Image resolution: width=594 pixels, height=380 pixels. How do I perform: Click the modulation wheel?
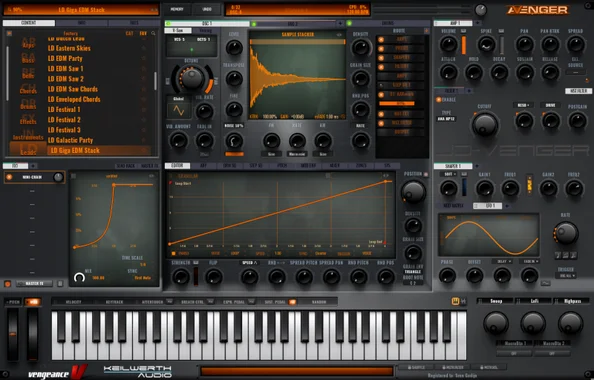[33, 334]
